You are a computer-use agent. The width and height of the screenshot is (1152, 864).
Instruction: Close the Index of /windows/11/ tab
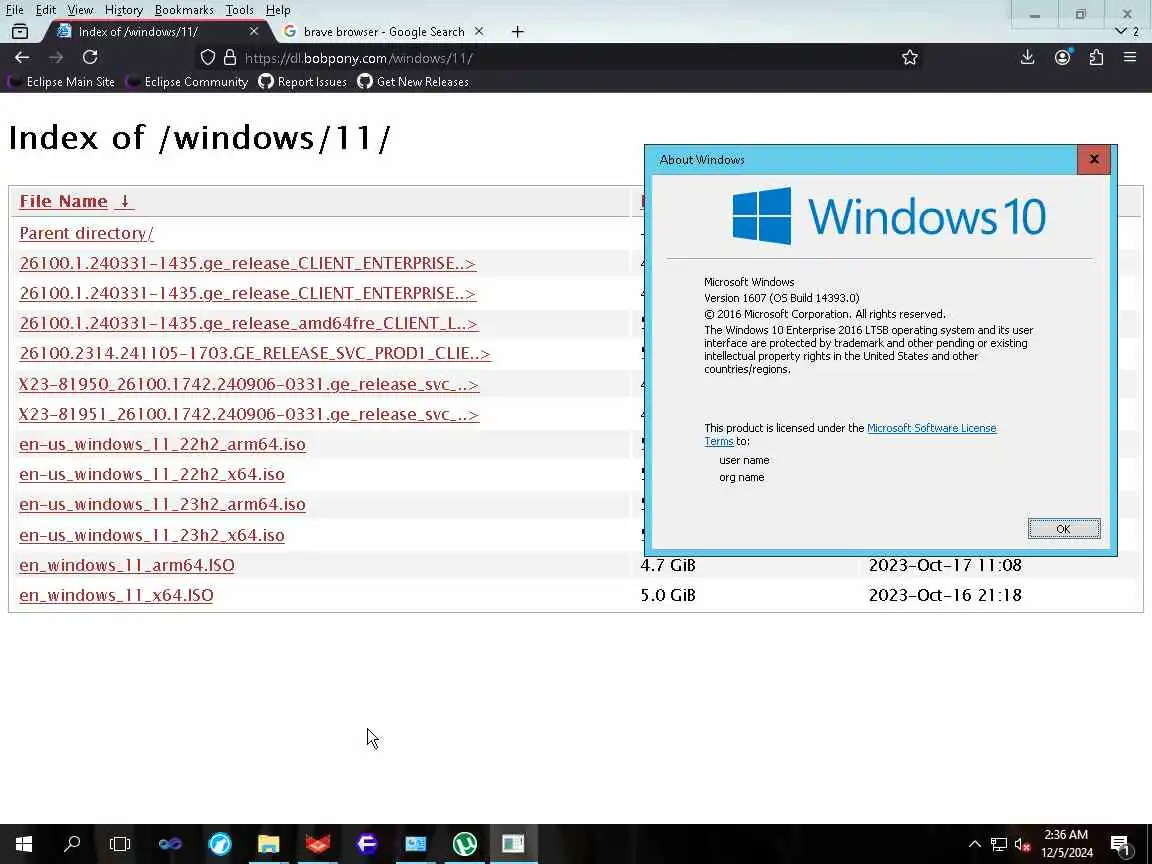[253, 32]
